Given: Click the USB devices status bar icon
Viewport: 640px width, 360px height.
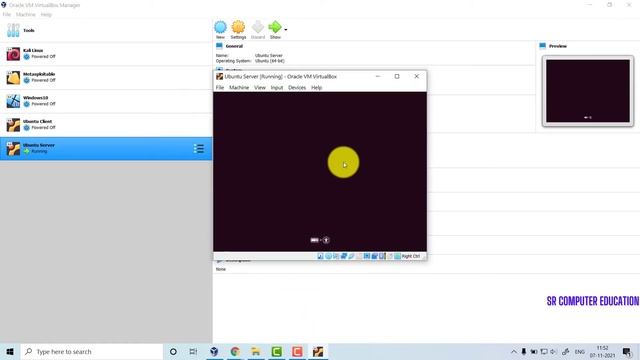Looking at the screenshot, I should point(351,256).
